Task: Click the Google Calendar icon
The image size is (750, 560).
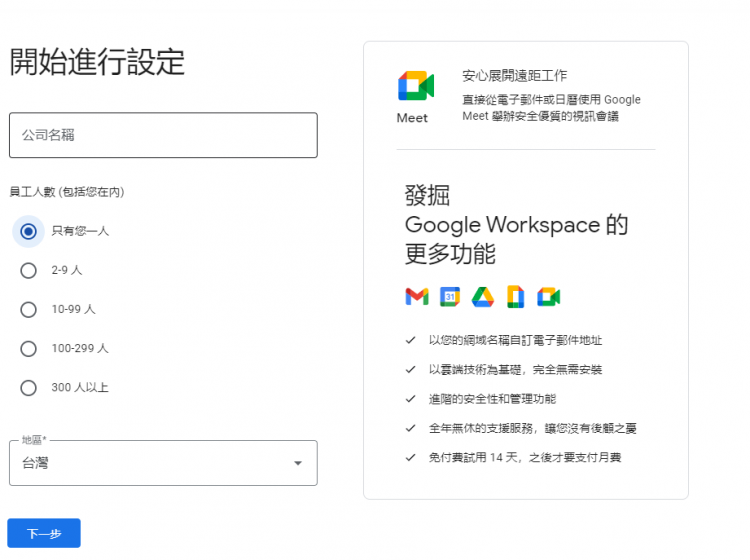Action: [450, 296]
